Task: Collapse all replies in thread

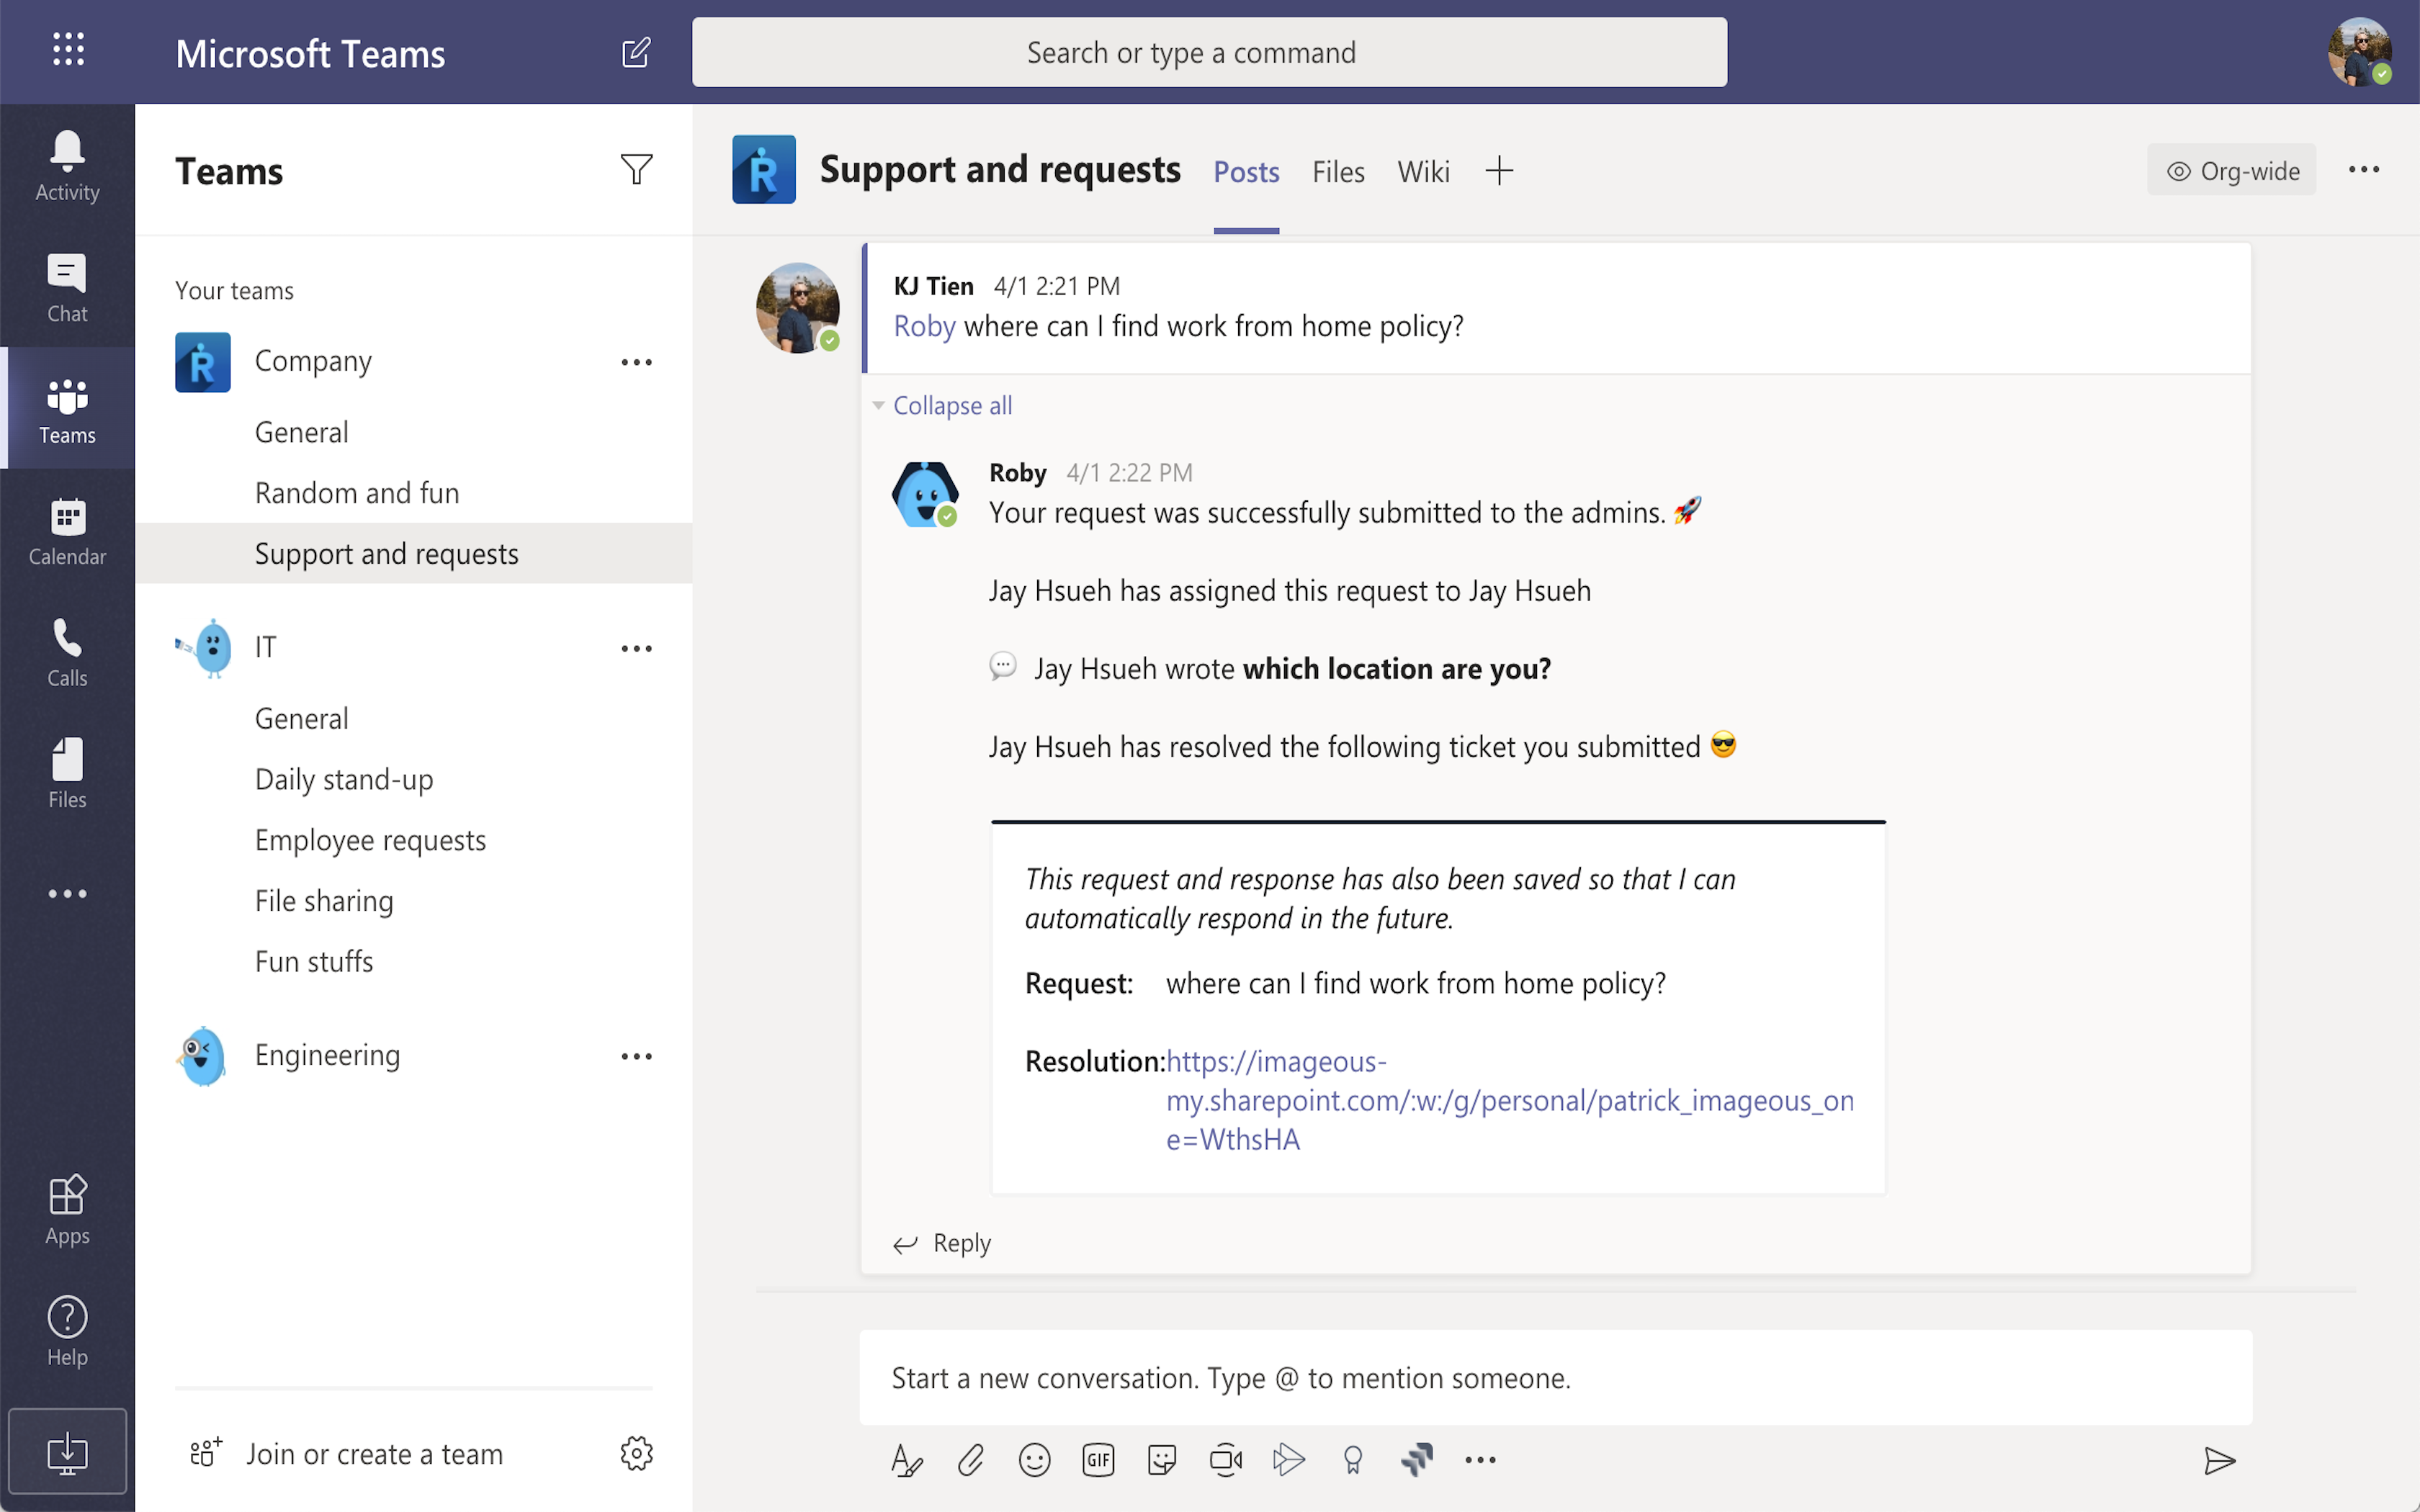Action: 951,405
